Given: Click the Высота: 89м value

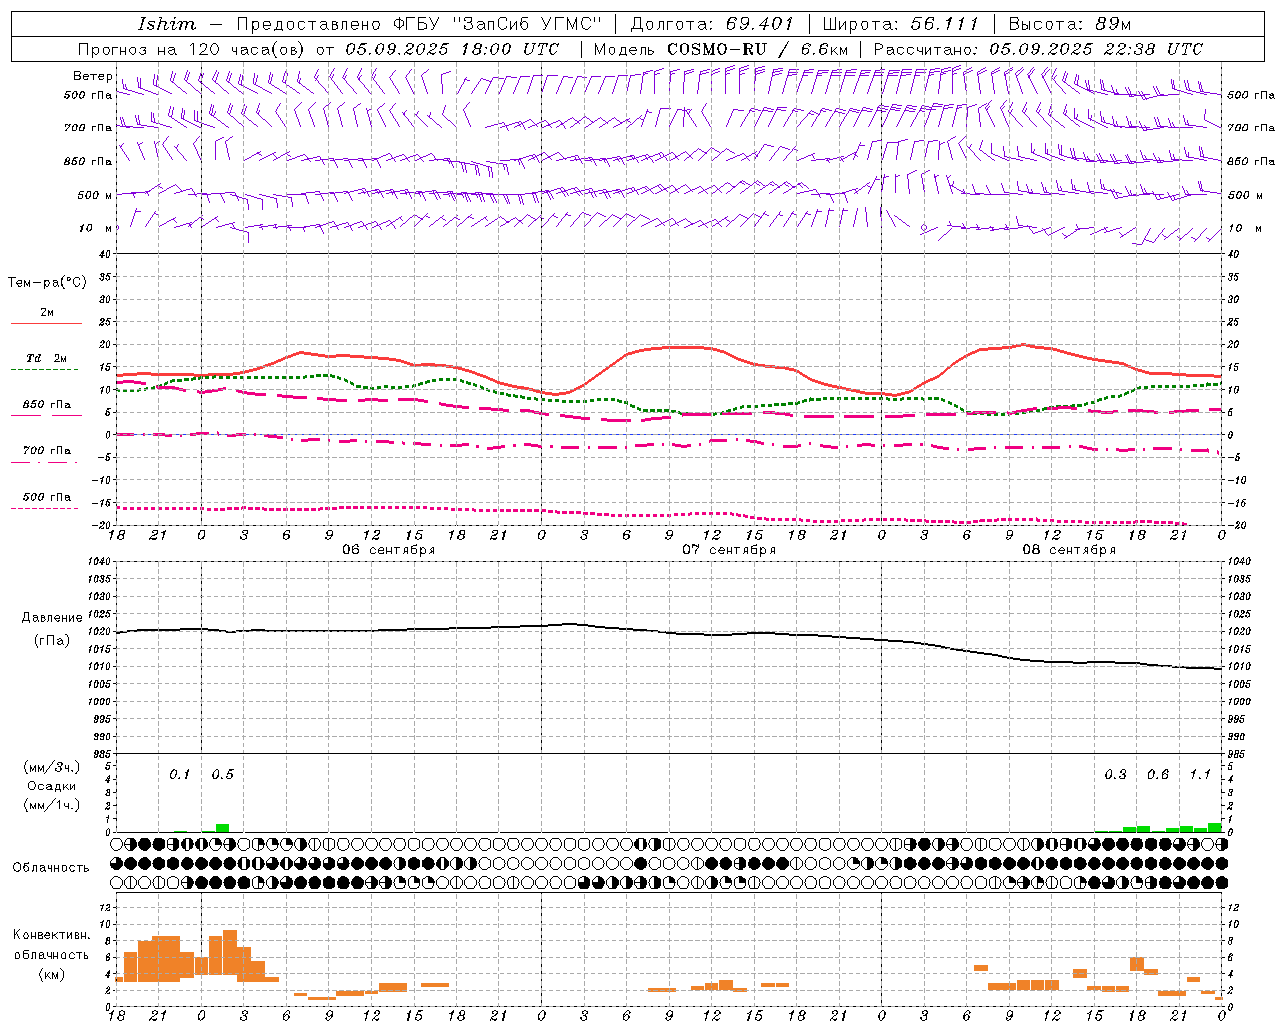Looking at the screenshot, I should click(x=1070, y=24).
